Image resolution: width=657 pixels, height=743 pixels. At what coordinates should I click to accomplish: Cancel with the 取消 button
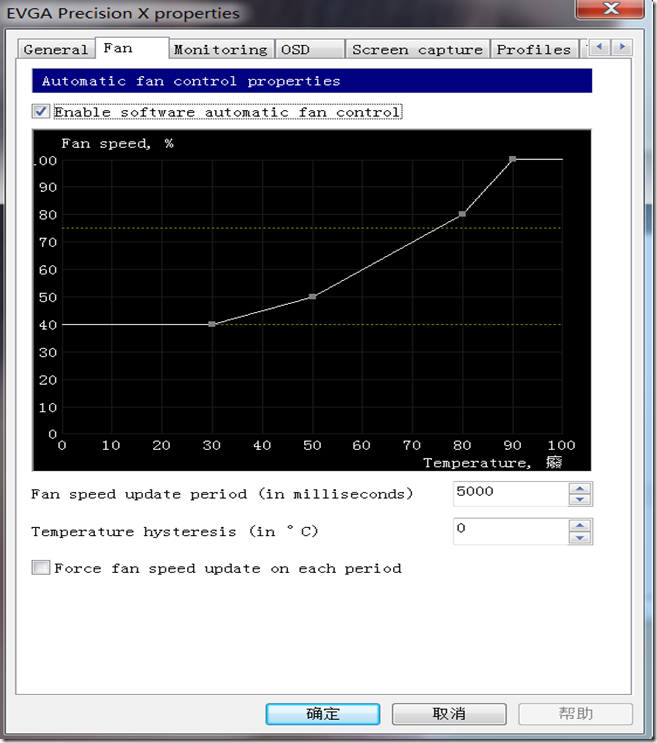tap(449, 714)
